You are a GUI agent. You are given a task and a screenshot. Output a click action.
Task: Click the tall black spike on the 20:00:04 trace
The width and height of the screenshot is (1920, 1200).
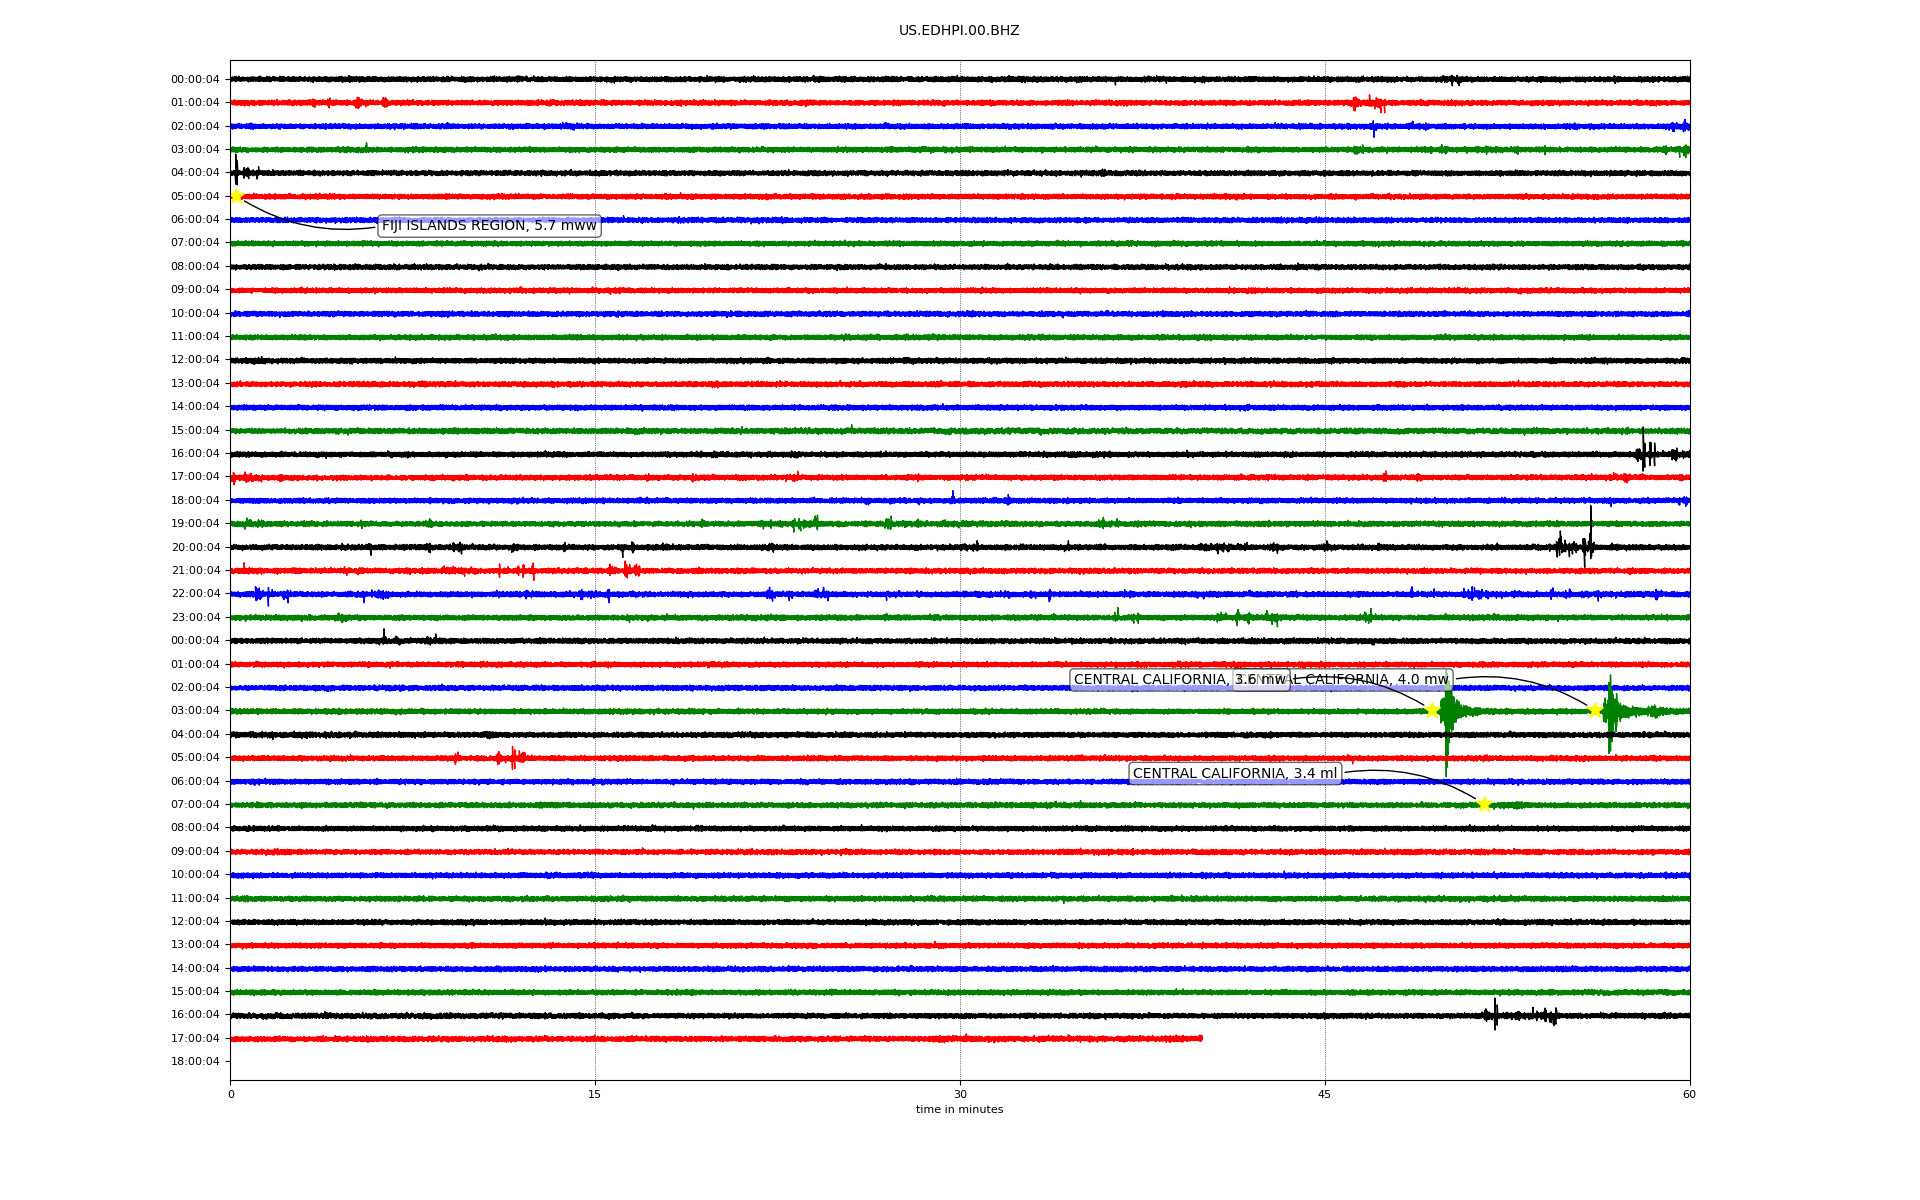pos(1590,530)
